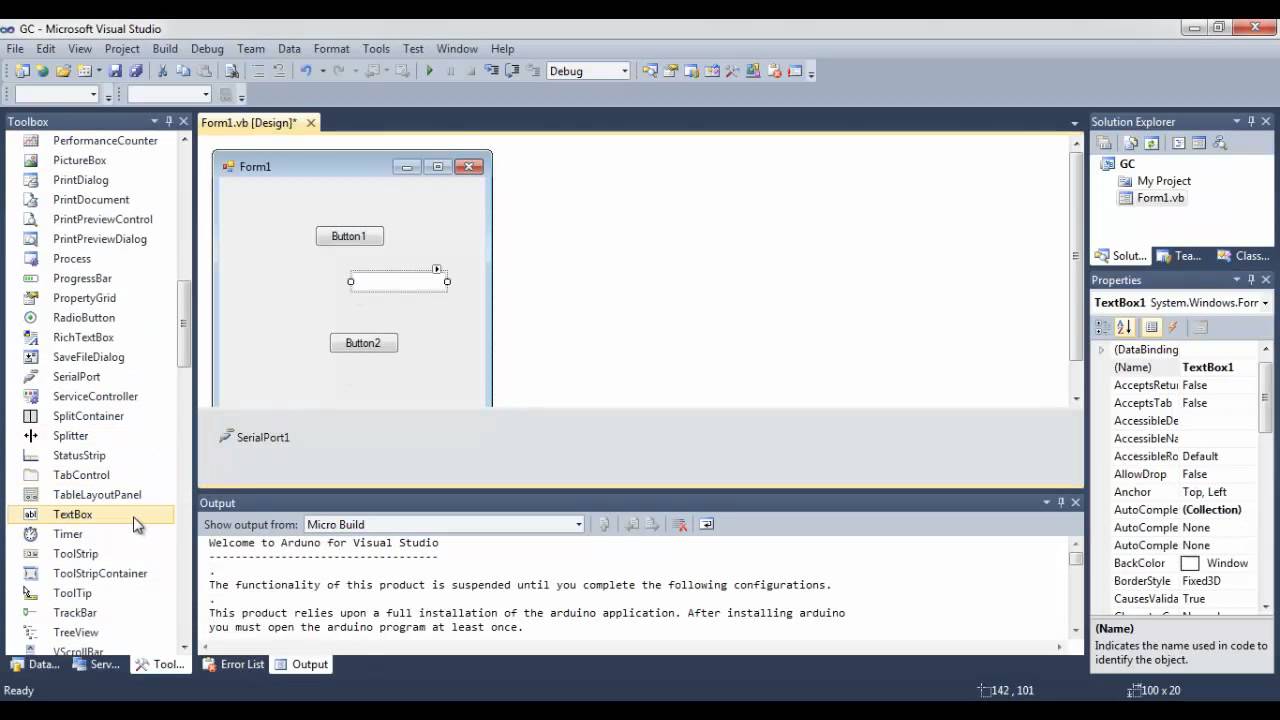Save the current file via toolbar
This screenshot has width=1280, height=720.
click(x=115, y=71)
